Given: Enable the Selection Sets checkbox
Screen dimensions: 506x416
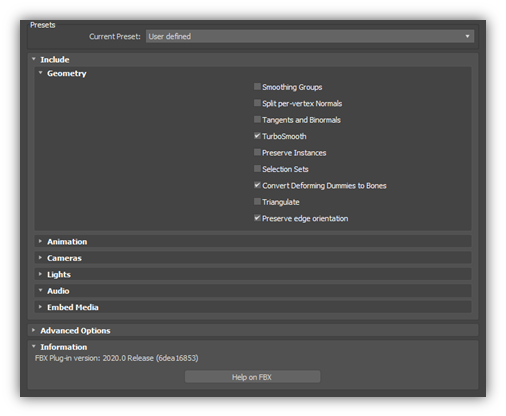Looking at the screenshot, I should [x=257, y=169].
